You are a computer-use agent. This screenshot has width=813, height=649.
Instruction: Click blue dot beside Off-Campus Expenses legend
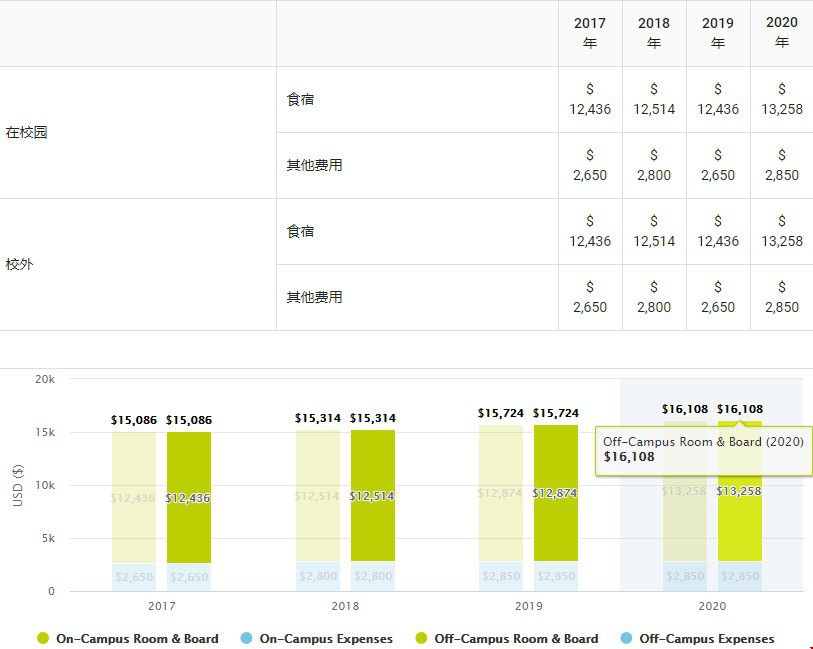(x=626, y=638)
